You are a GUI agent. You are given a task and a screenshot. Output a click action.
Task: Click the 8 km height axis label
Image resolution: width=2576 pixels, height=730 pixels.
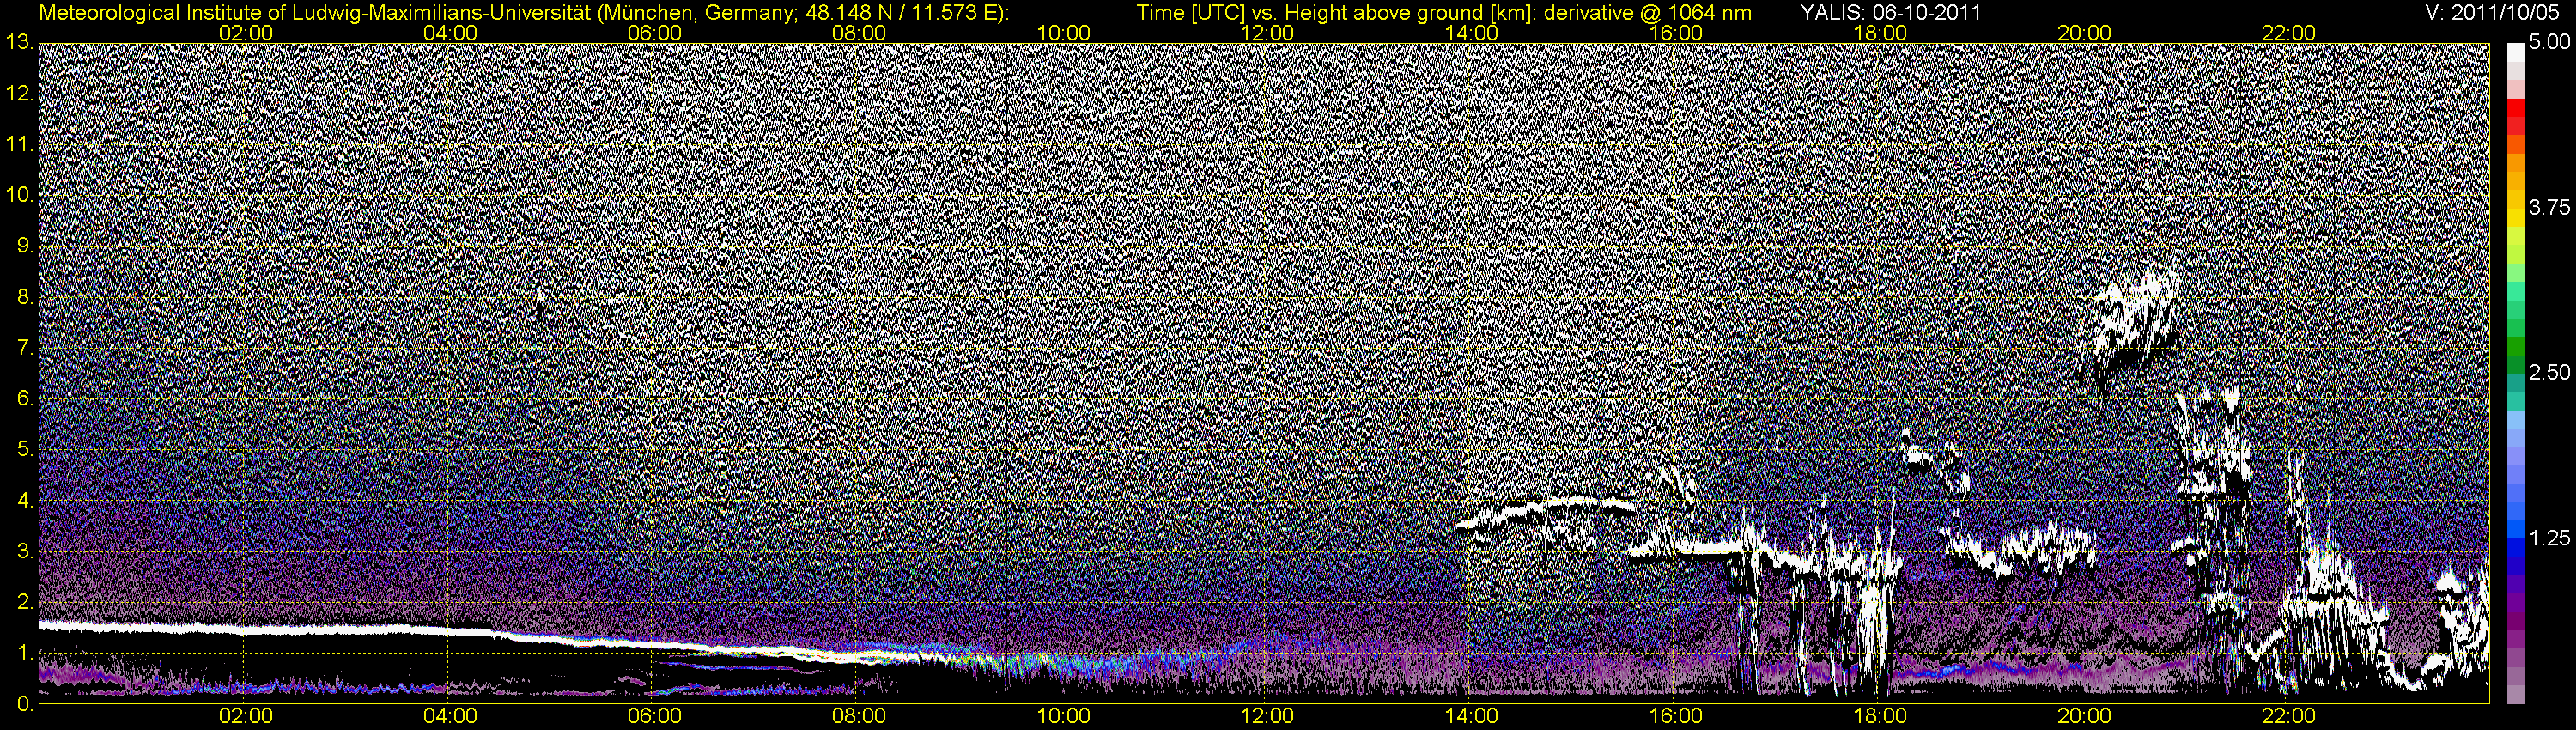click(x=25, y=297)
